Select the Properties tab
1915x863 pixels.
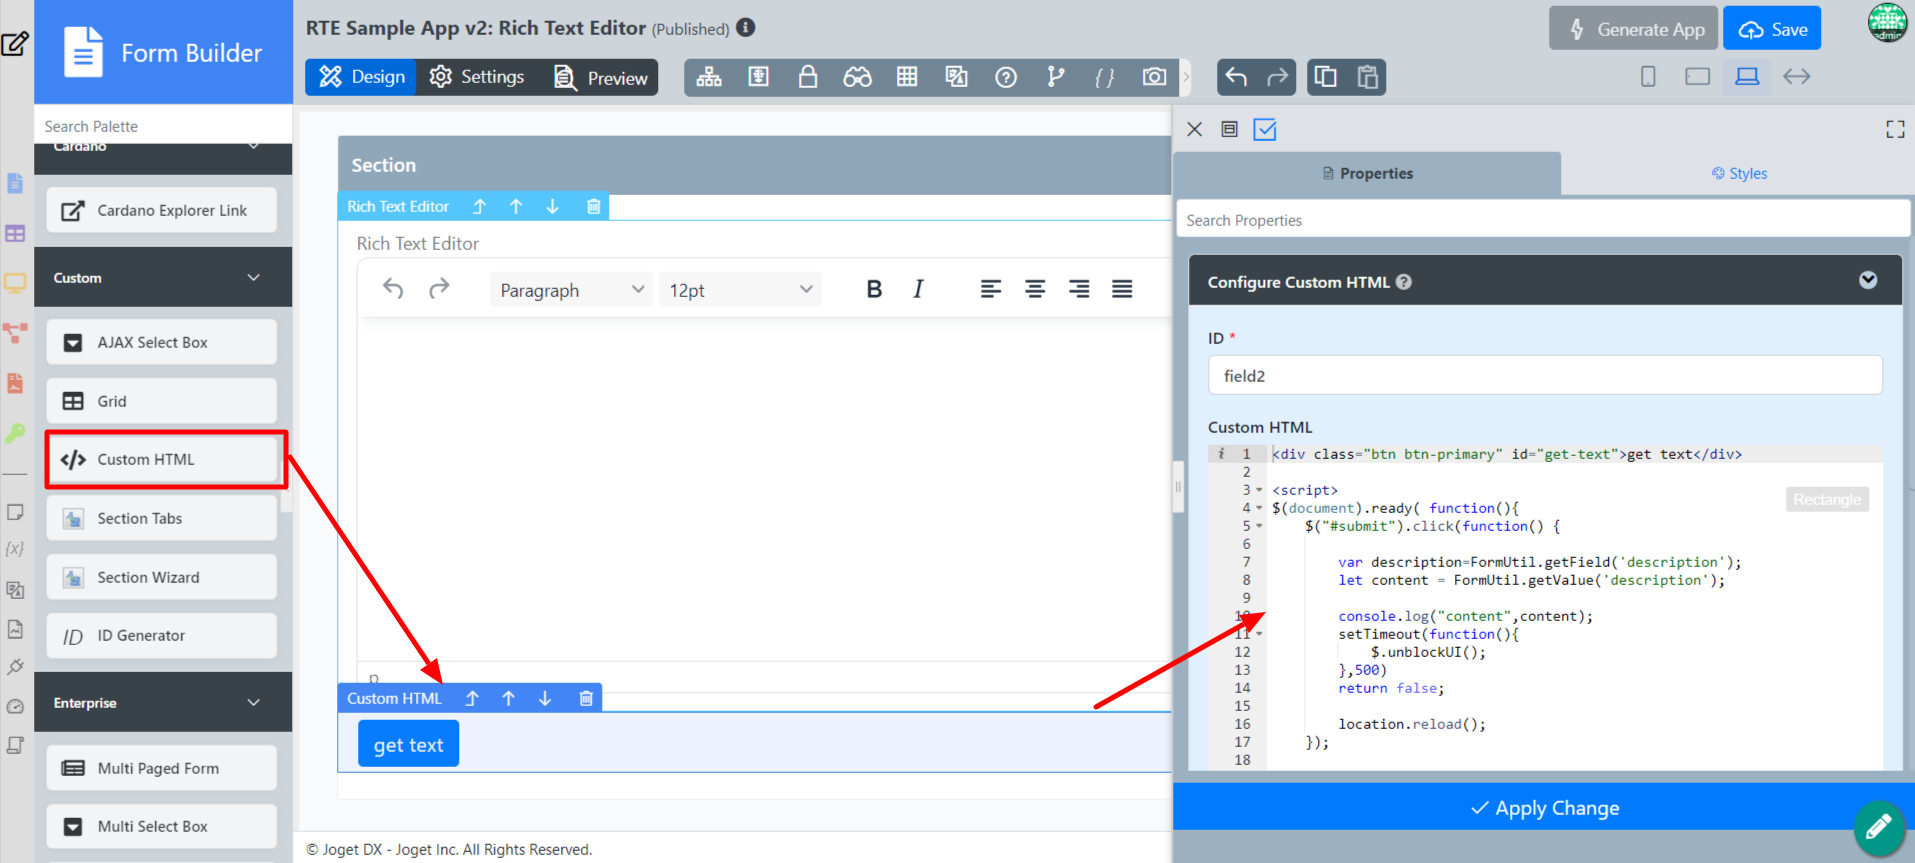coord(1367,173)
